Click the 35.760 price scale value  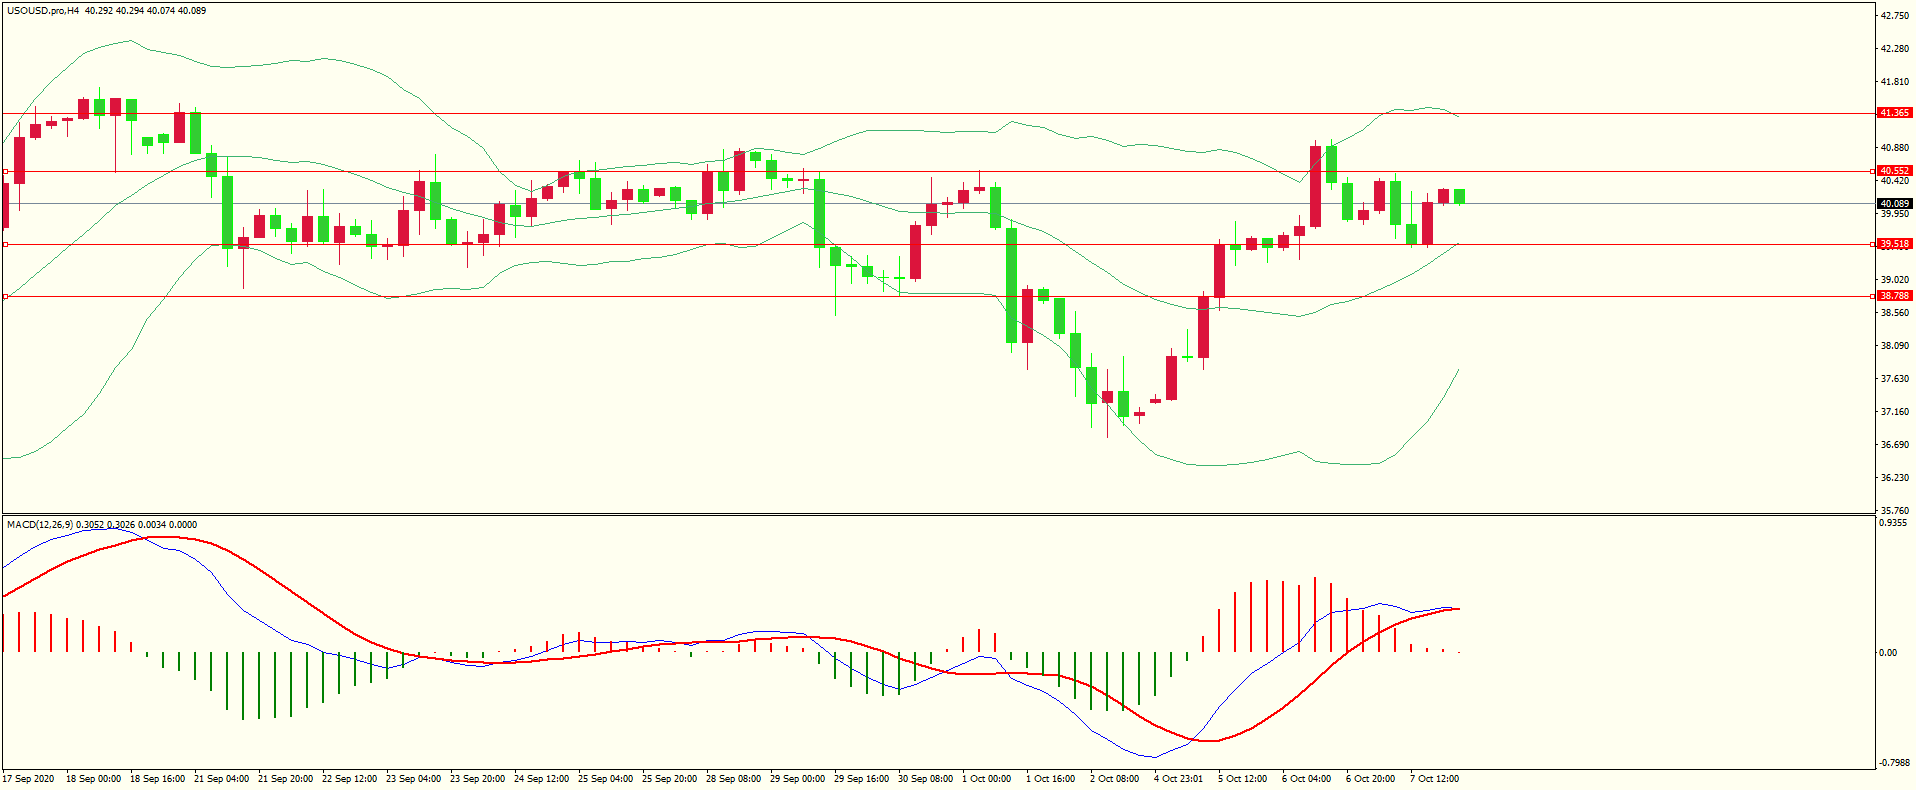click(x=1895, y=511)
